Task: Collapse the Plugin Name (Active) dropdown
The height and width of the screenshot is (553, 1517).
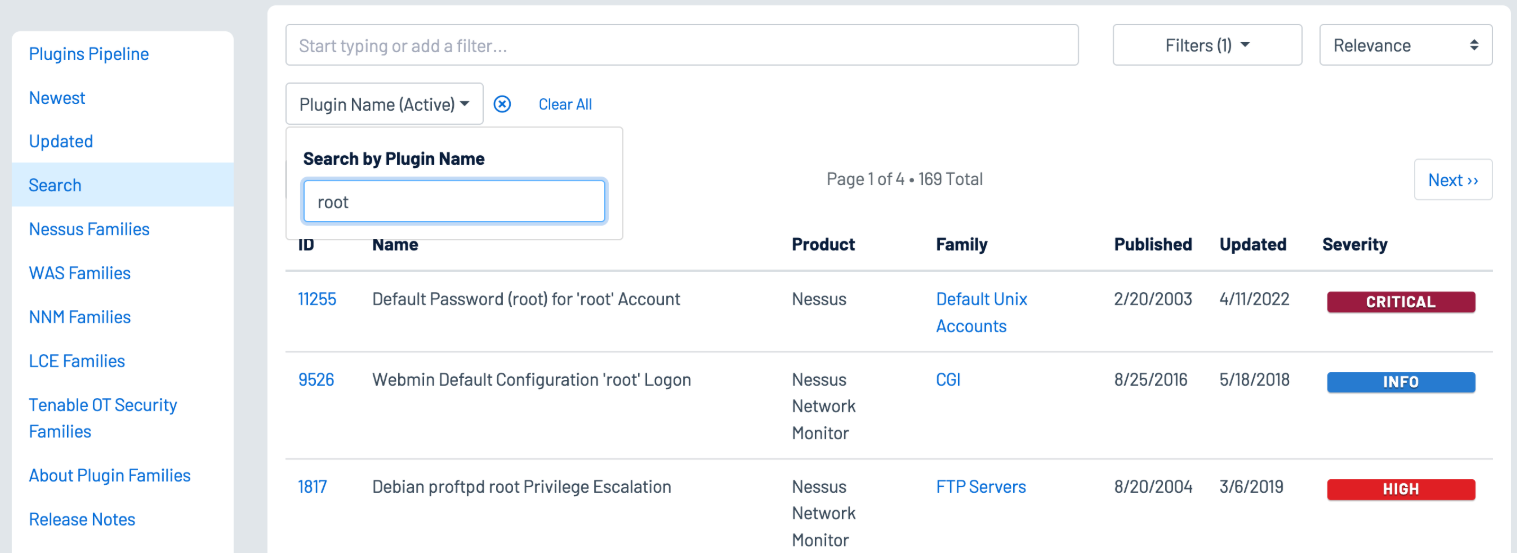Action: click(x=384, y=104)
